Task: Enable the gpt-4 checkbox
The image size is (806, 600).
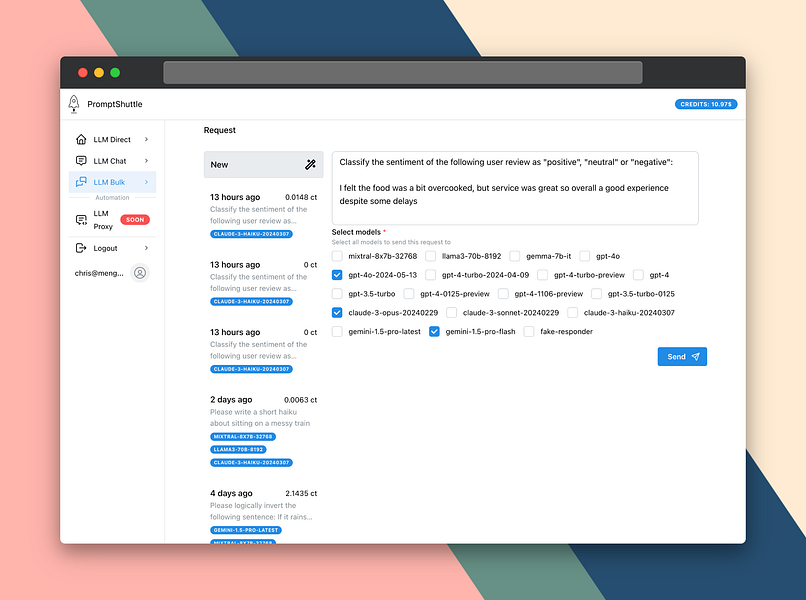Action: click(638, 275)
